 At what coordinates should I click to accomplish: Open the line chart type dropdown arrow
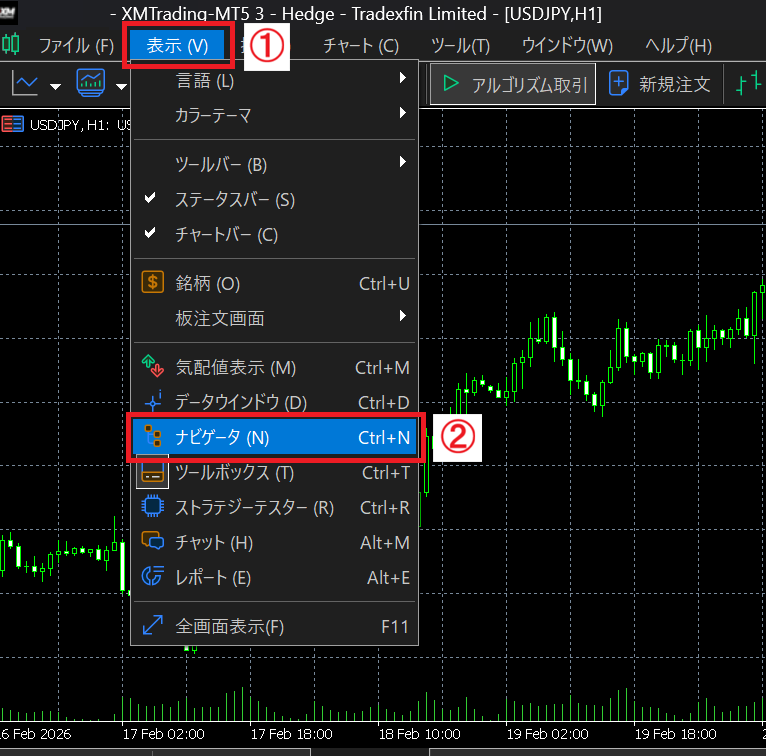pos(55,86)
